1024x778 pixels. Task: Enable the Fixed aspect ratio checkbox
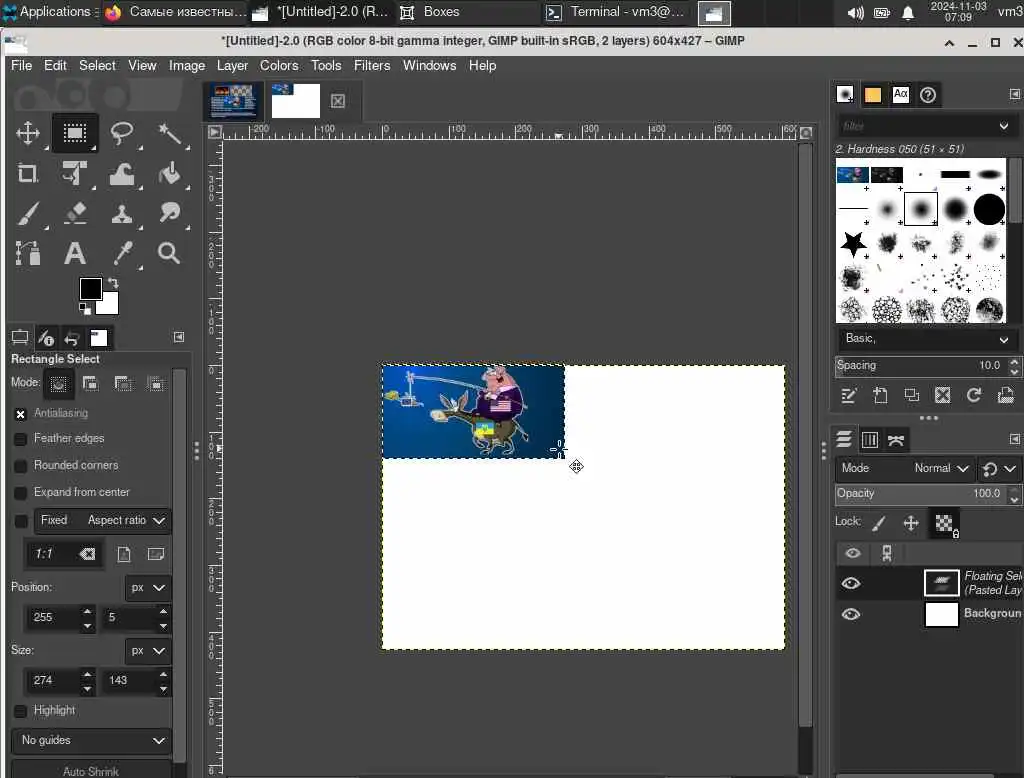coord(20,521)
